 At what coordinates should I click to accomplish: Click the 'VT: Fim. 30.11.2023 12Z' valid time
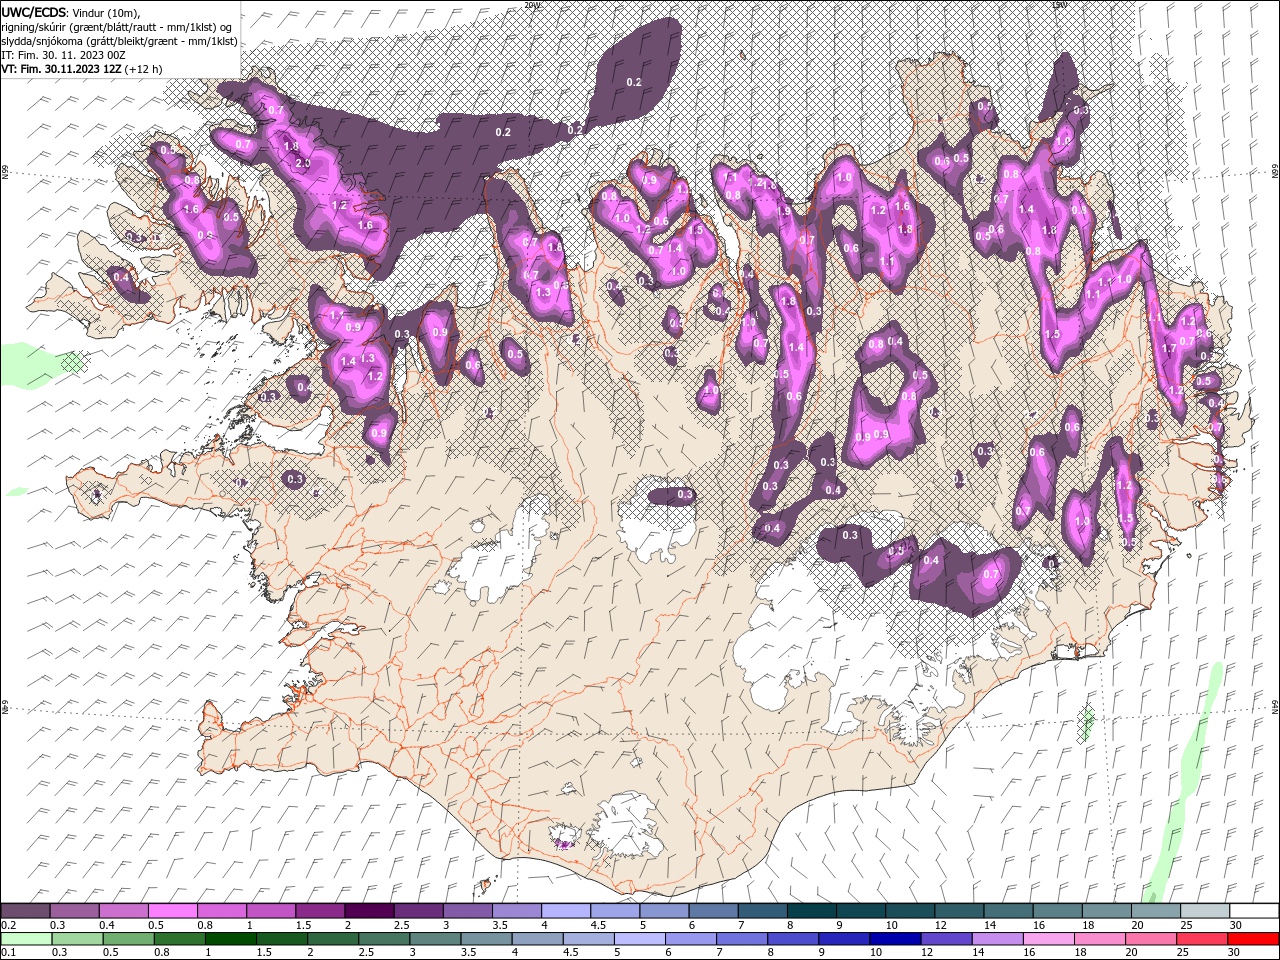pyautogui.click(x=61, y=69)
